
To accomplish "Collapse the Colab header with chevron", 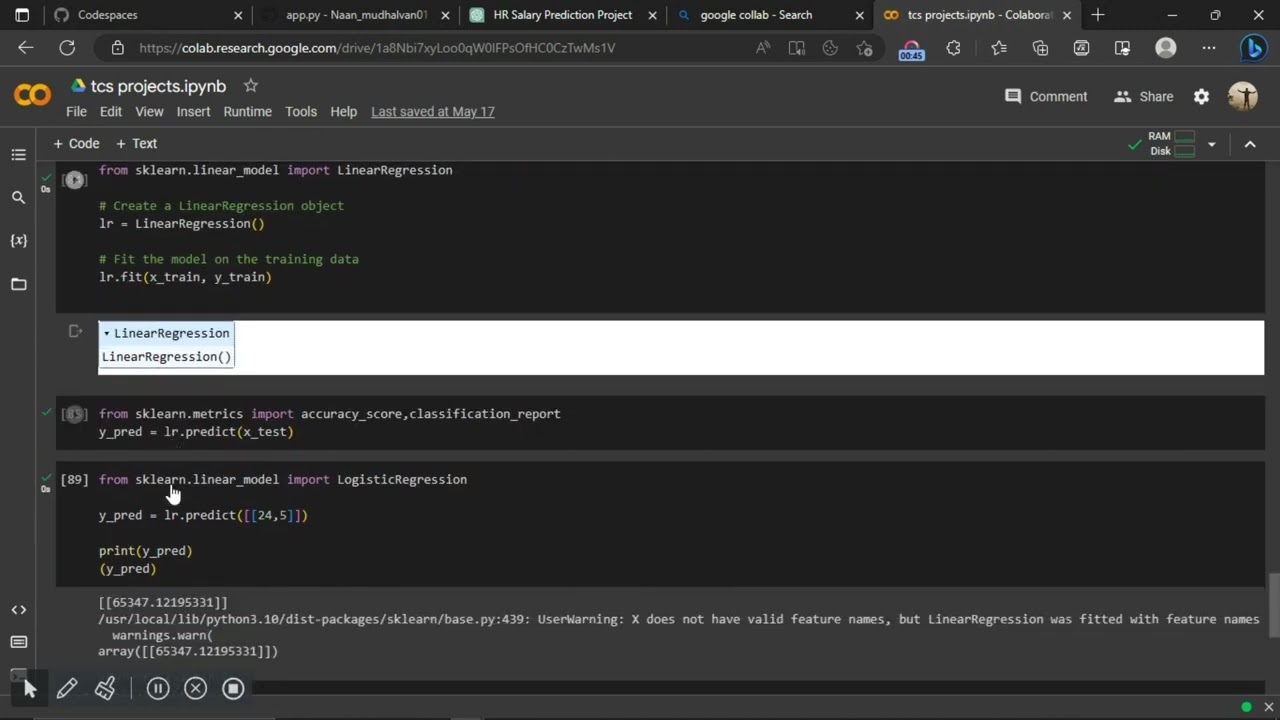I will [x=1250, y=145].
